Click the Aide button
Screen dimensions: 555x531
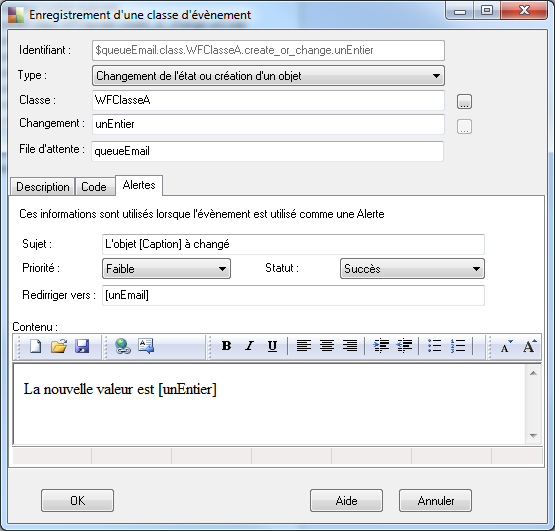click(347, 501)
